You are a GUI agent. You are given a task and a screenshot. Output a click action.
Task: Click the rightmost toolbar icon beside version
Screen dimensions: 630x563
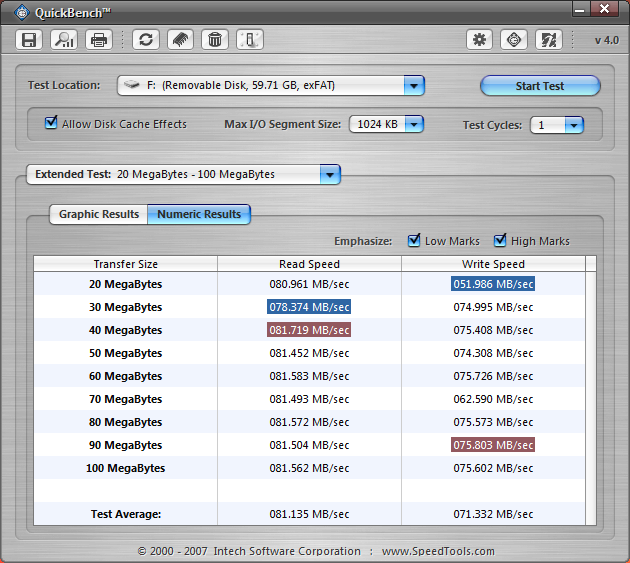[548, 40]
